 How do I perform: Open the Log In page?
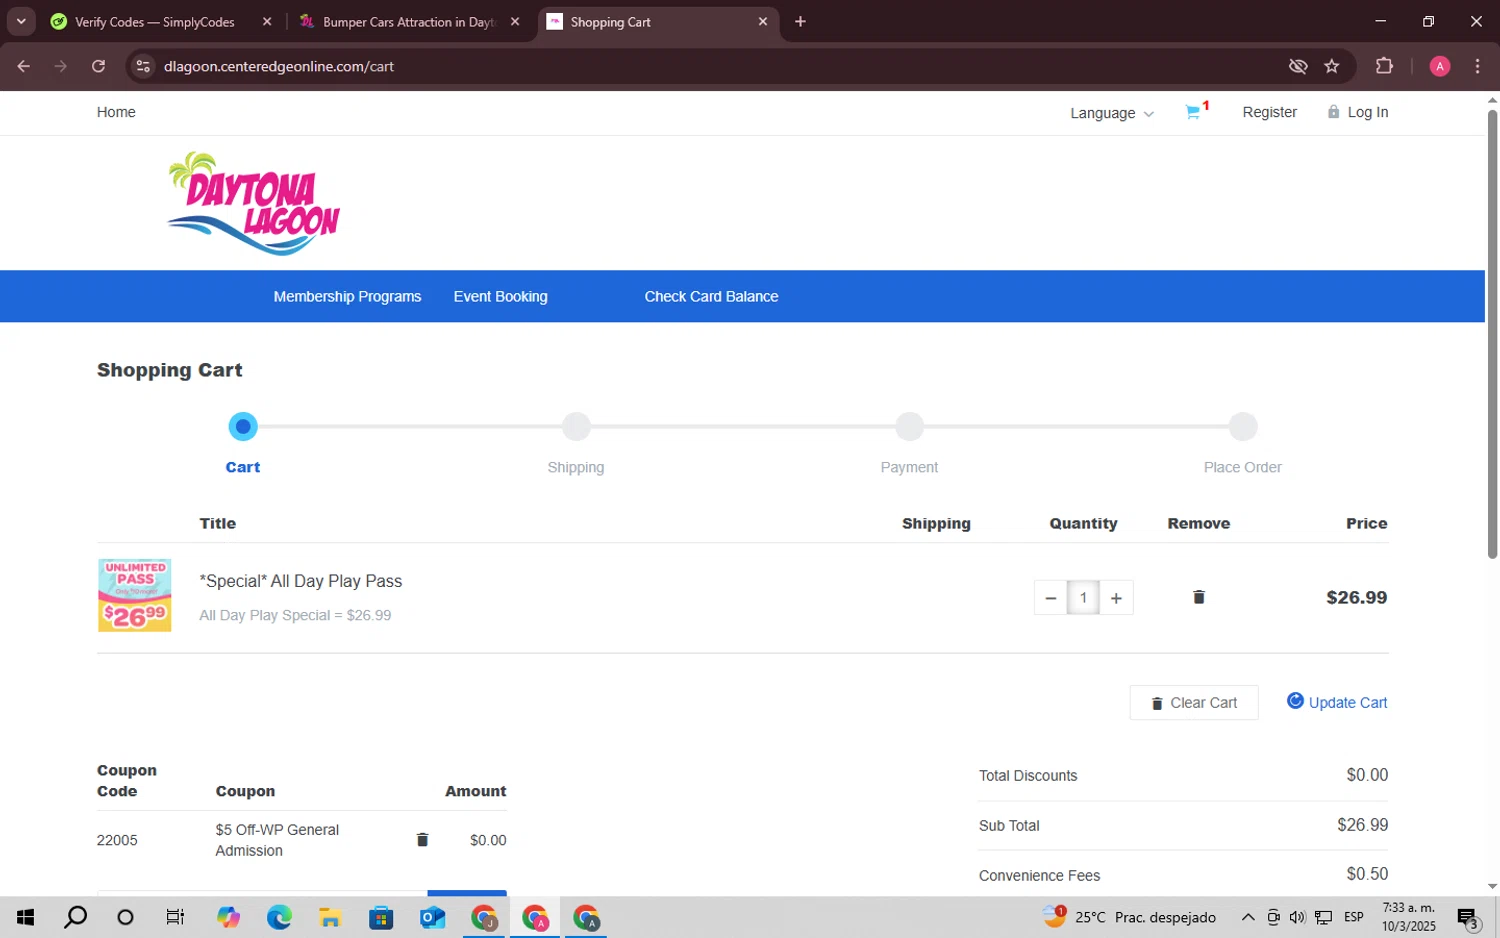click(x=1357, y=112)
